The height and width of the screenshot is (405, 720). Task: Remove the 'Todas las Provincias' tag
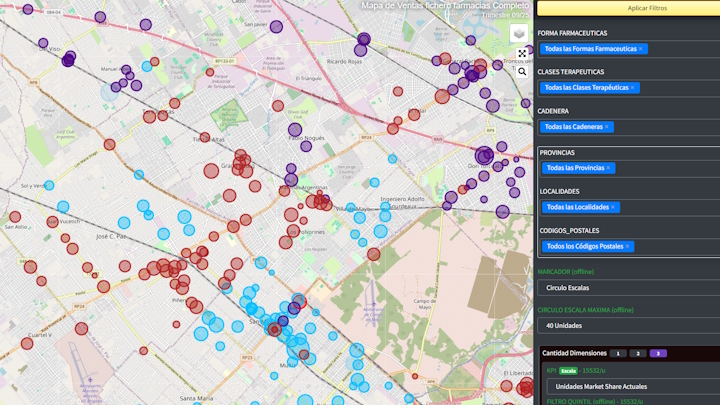608,168
